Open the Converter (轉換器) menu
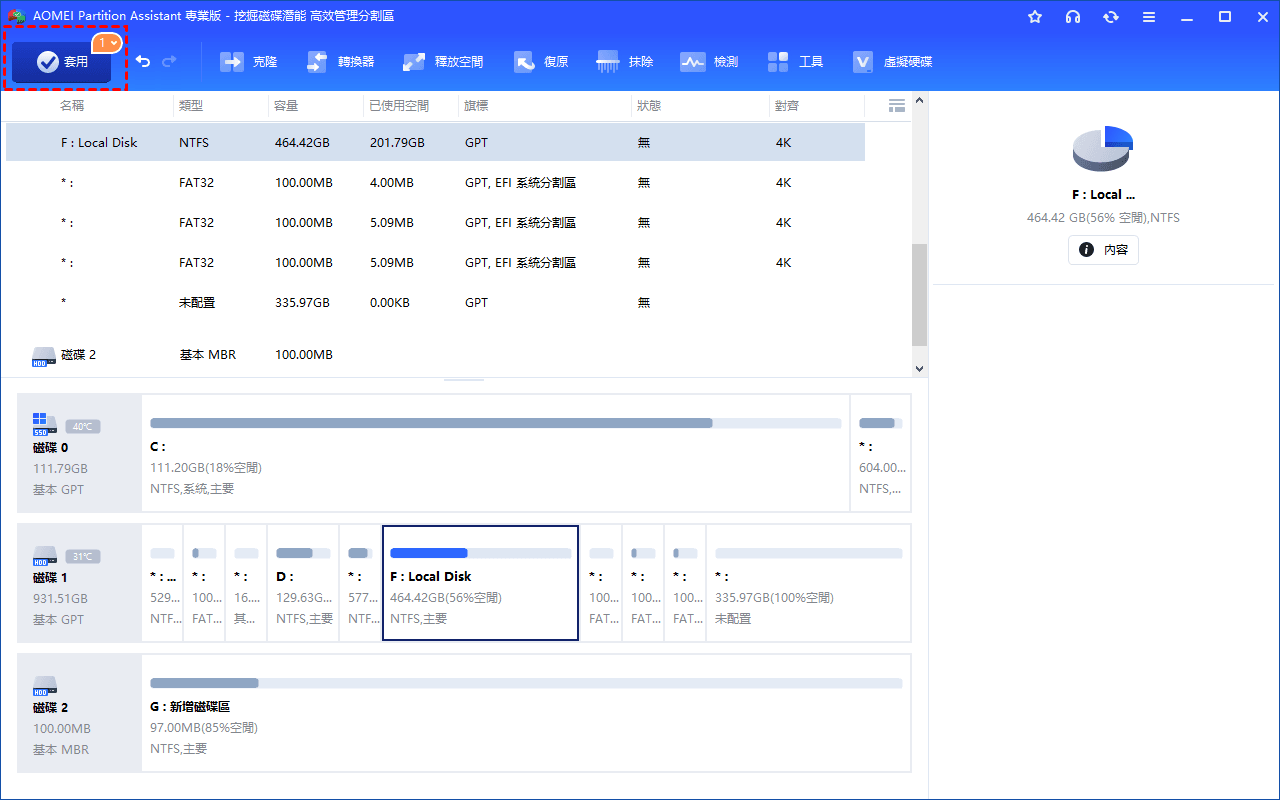This screenshot has width=1280, height=800. [x=340, y=62]
